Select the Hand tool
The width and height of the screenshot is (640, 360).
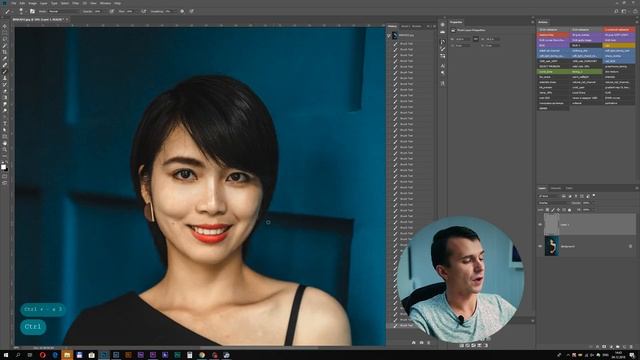pyautogui.click(x=4, y=143)
